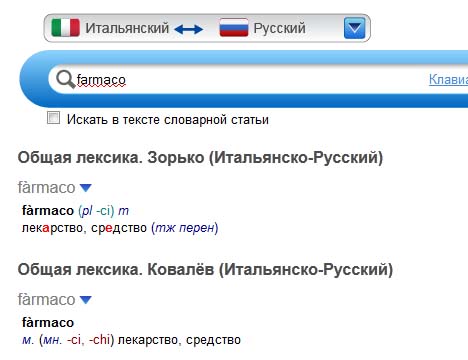Click the Зорько dictionary heading

[200, 158]
